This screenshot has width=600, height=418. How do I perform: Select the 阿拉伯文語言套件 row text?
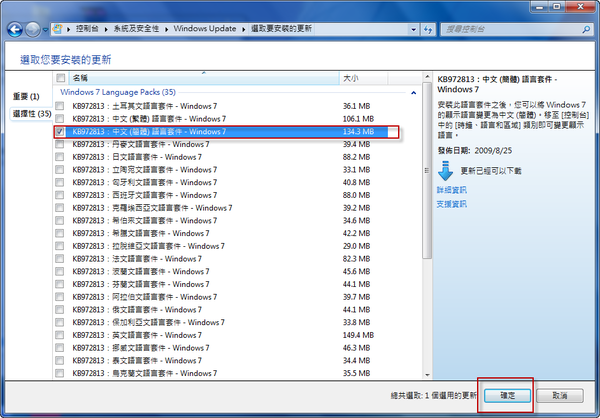coord(145,297)
